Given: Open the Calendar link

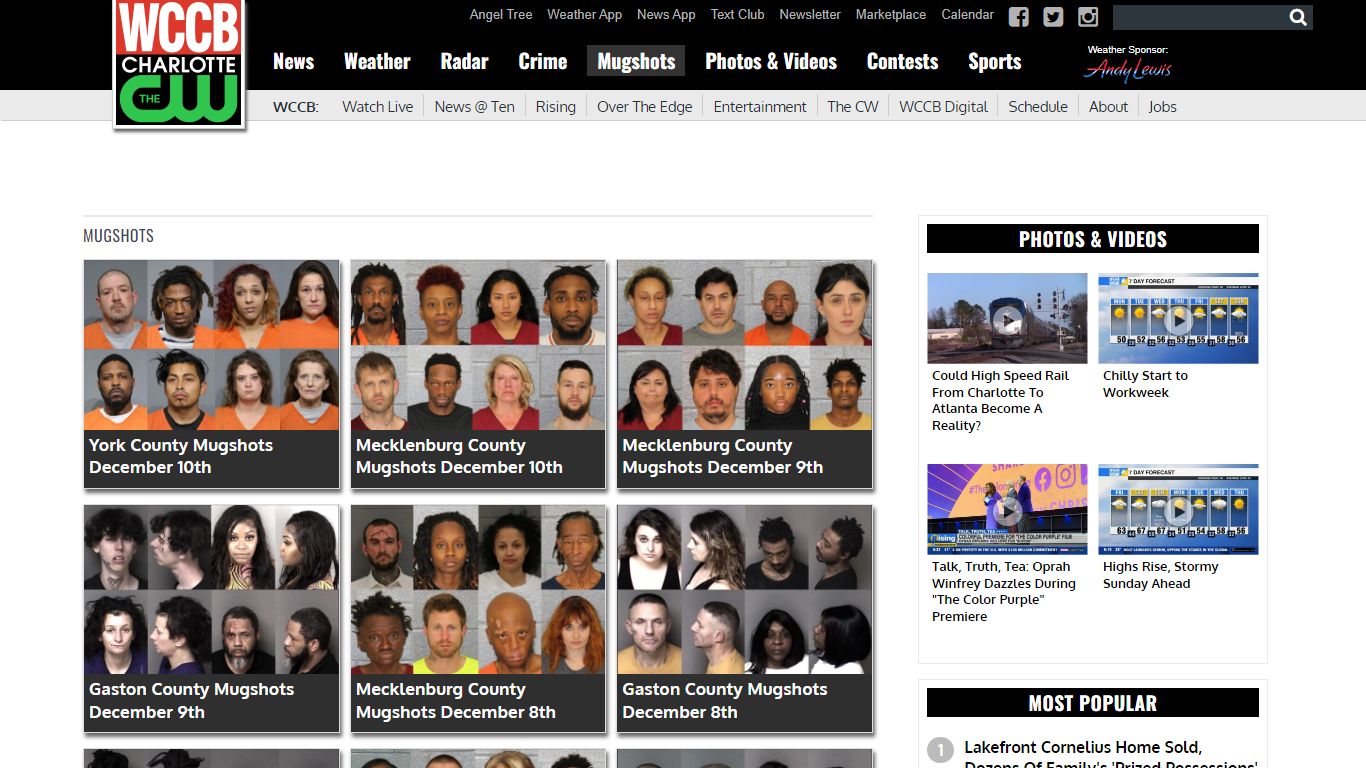Looking at the screenshot, I should [x=967, y=15].
